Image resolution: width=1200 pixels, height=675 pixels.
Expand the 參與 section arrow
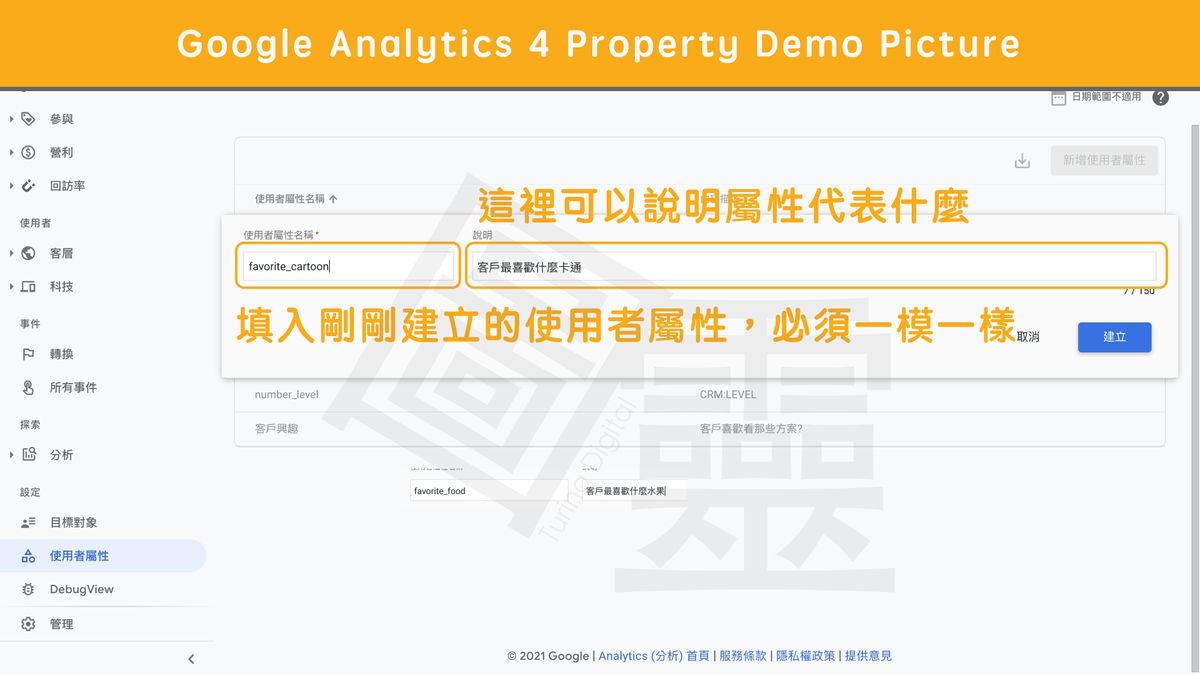(11, 119)
